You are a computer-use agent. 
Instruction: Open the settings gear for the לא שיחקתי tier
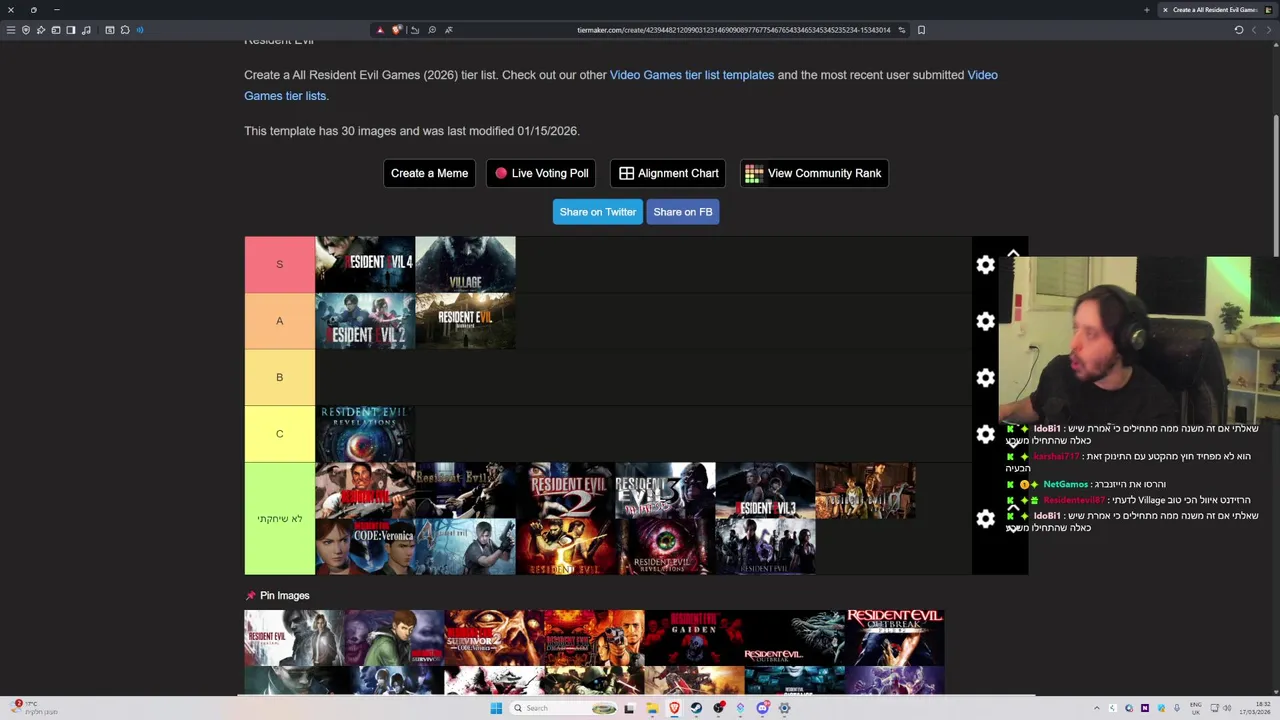986,519
